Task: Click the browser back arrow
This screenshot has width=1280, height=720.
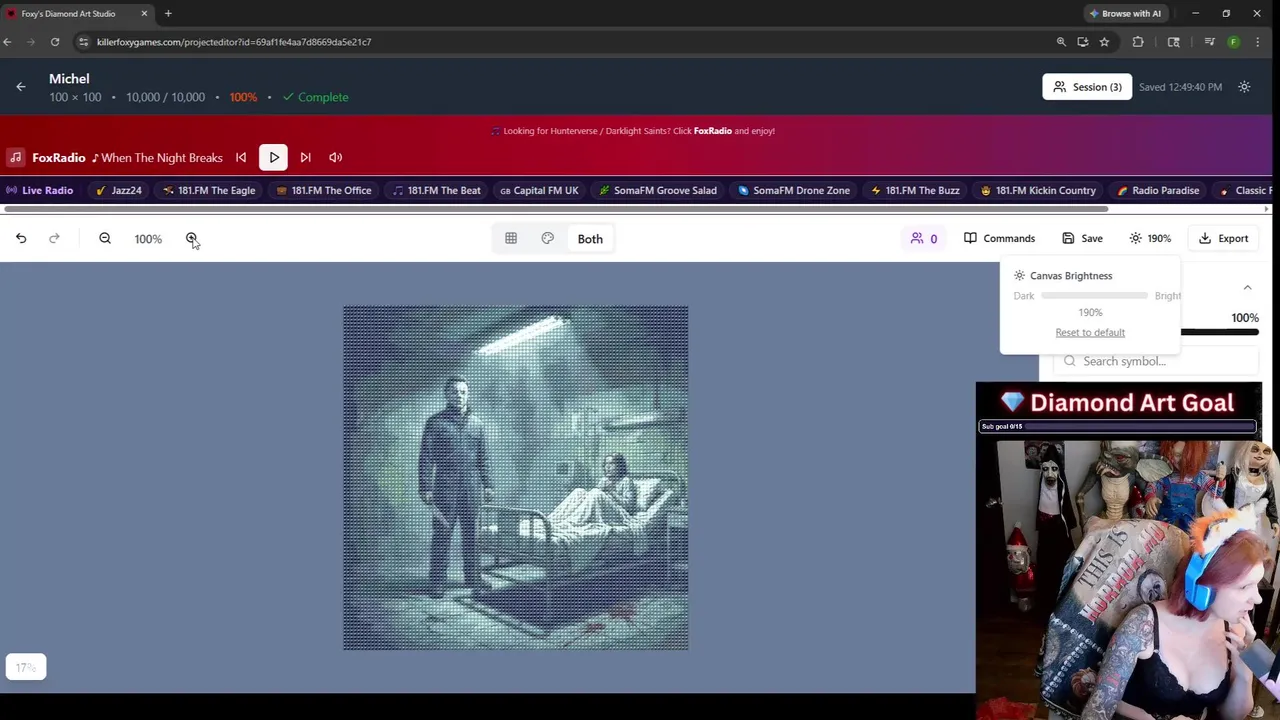Action: pyautogui.click(x=7, y=42)
